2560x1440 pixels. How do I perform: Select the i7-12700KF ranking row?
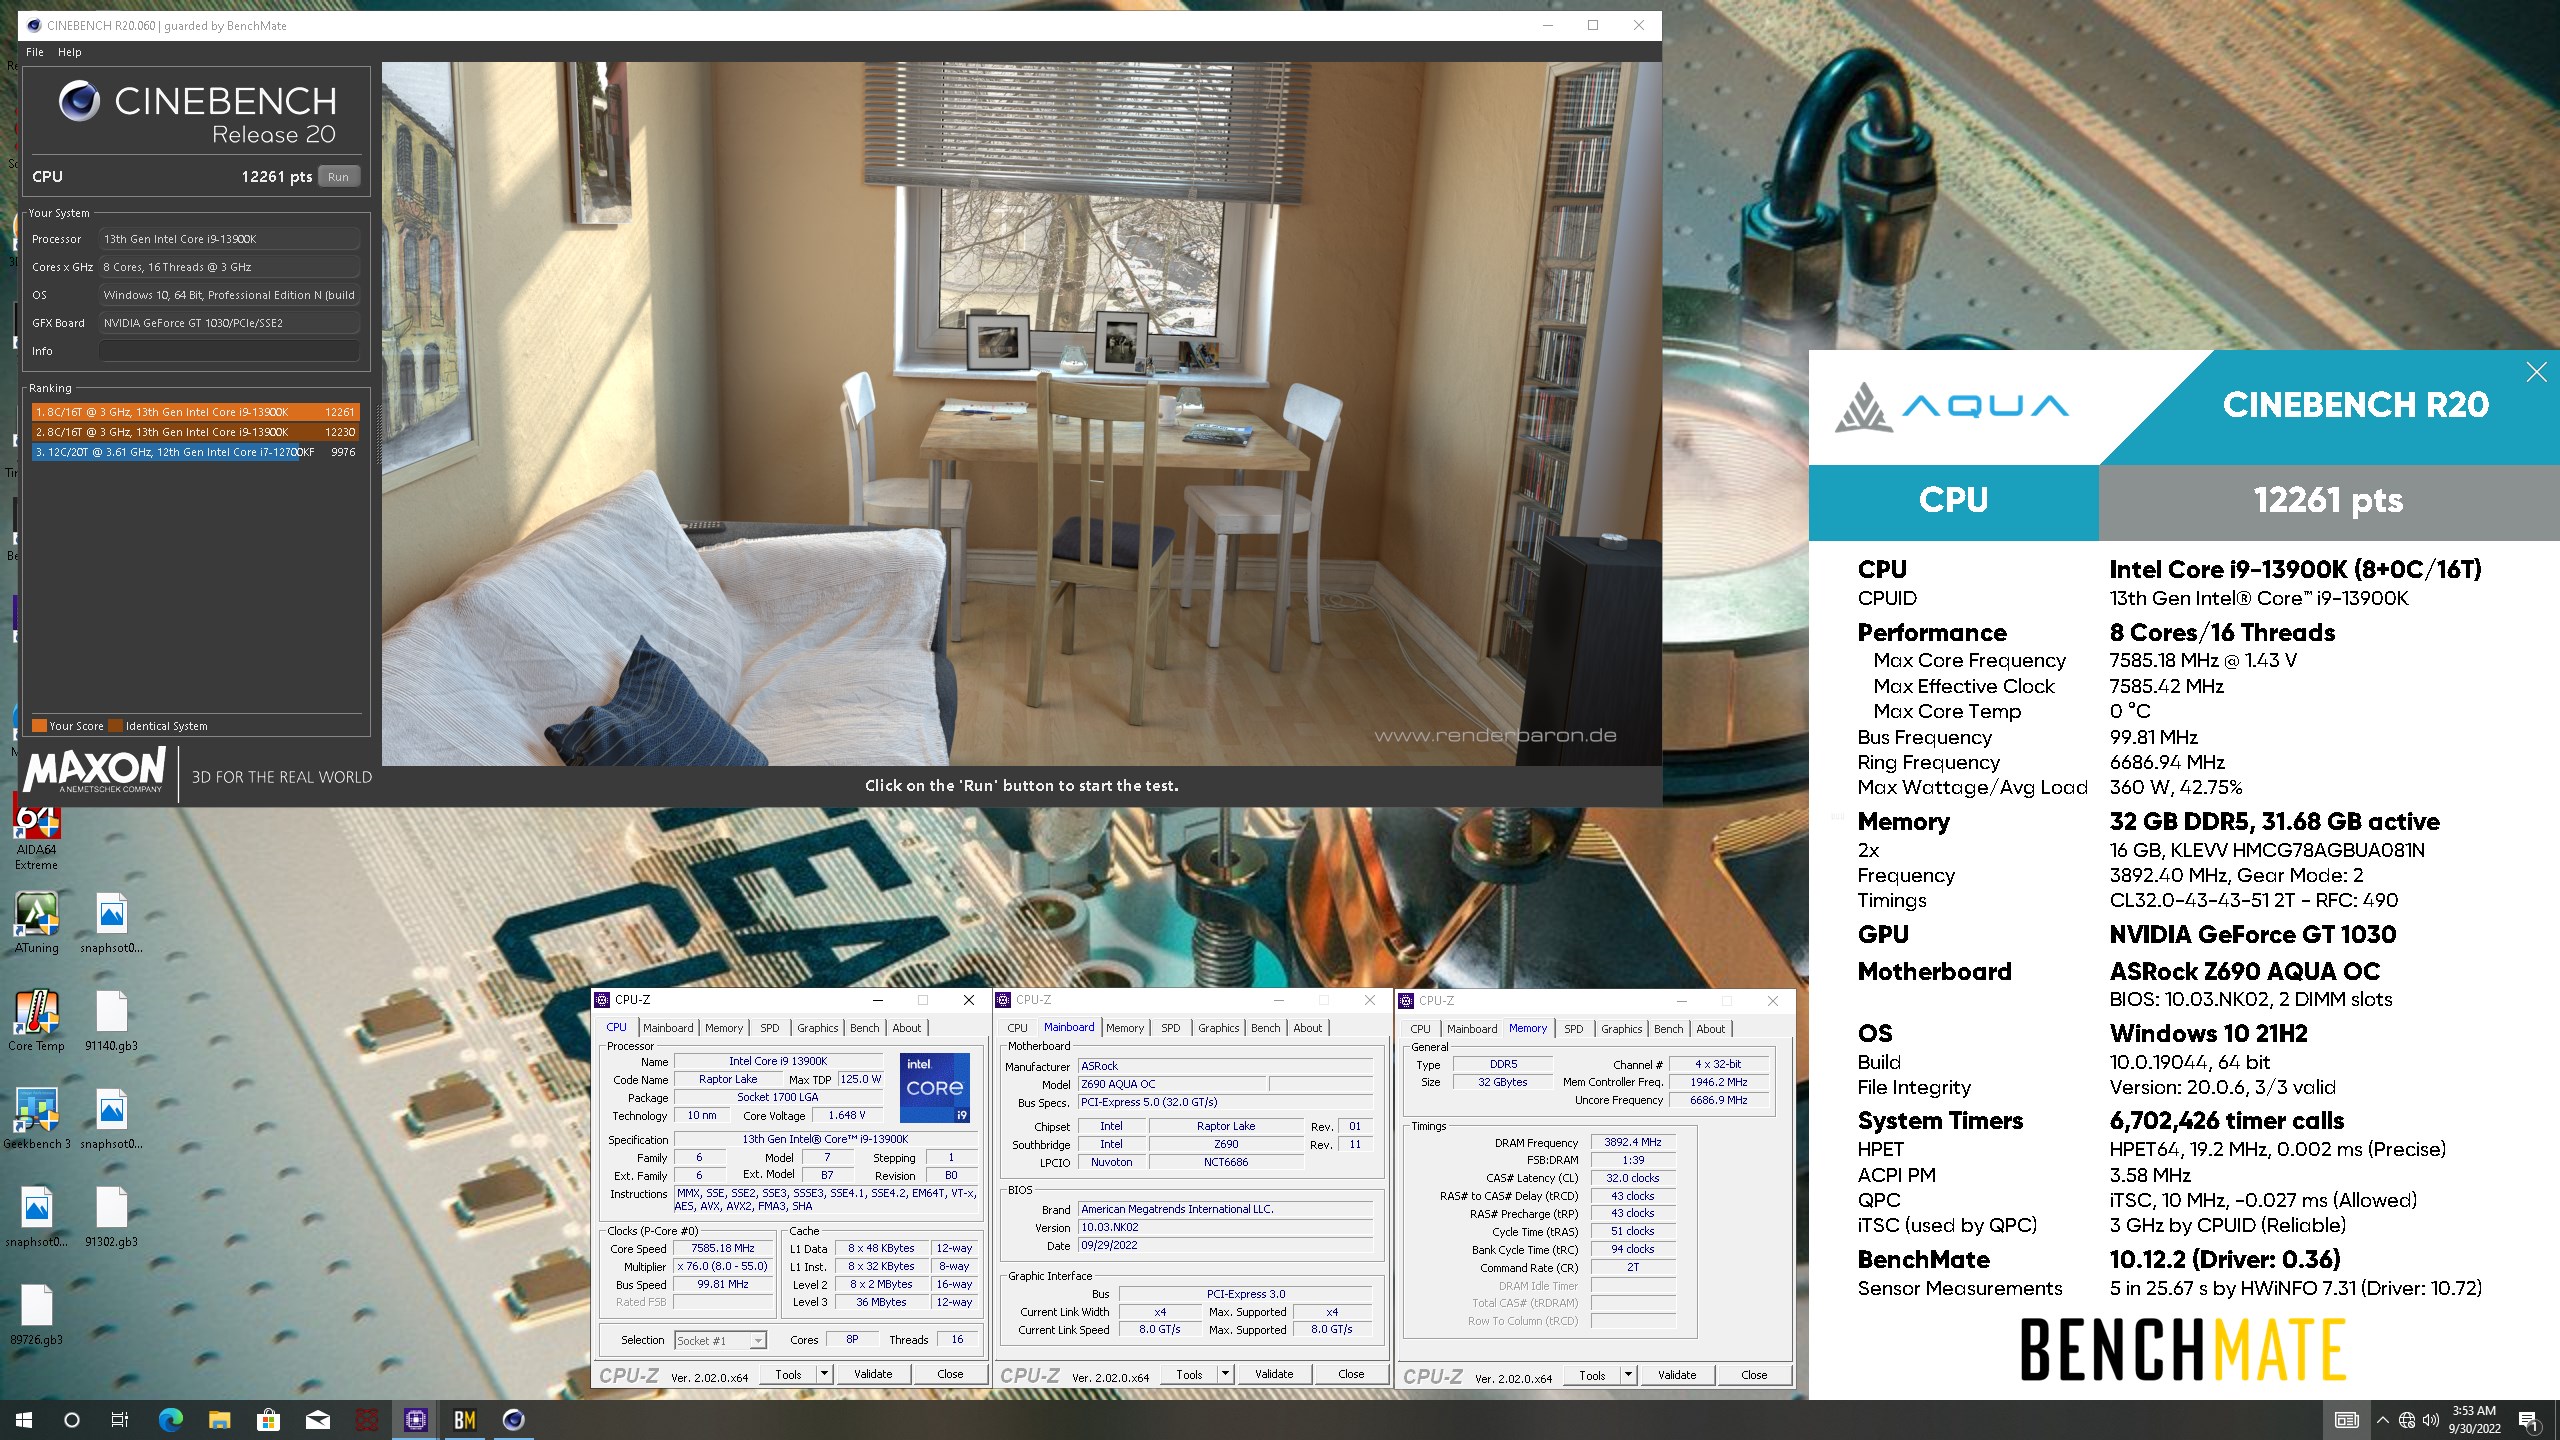195,452
